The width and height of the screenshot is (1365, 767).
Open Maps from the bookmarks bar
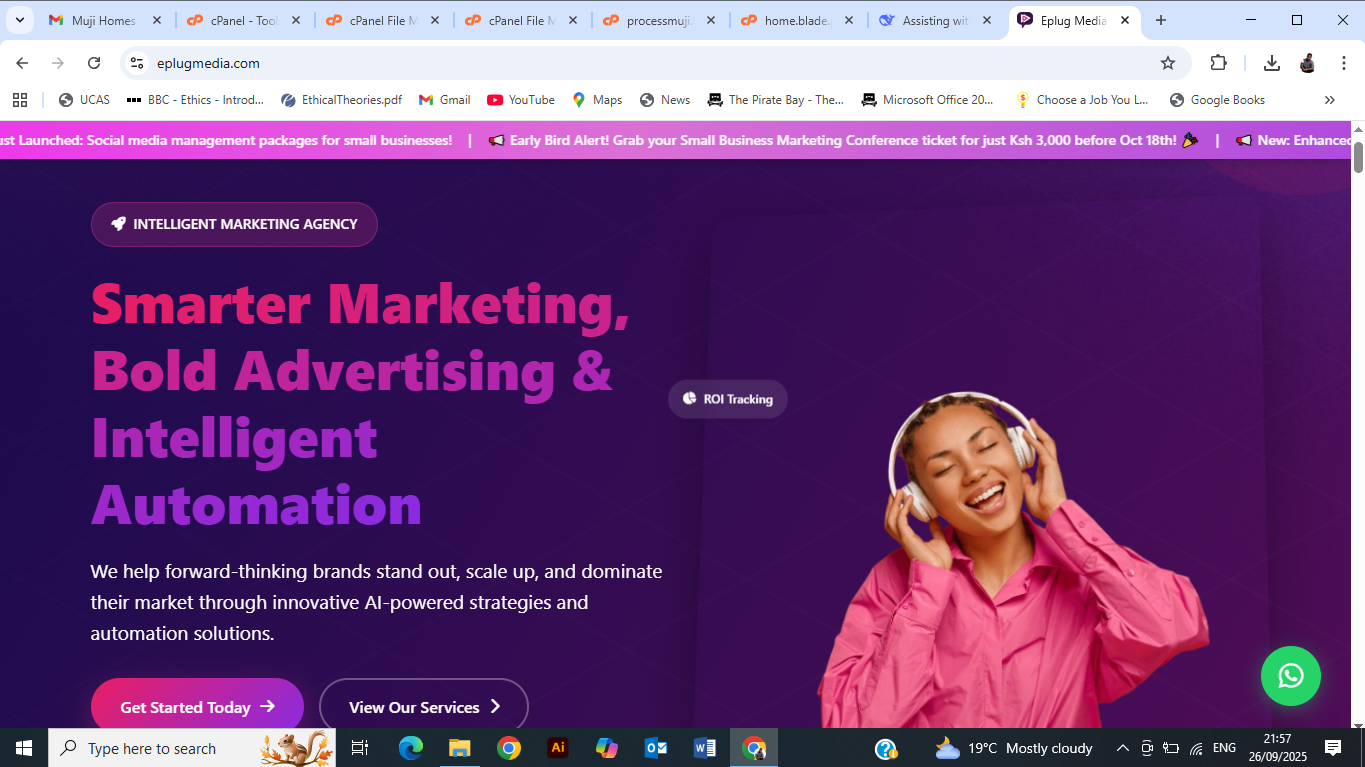pyautogui.click(x=597, y=99)
